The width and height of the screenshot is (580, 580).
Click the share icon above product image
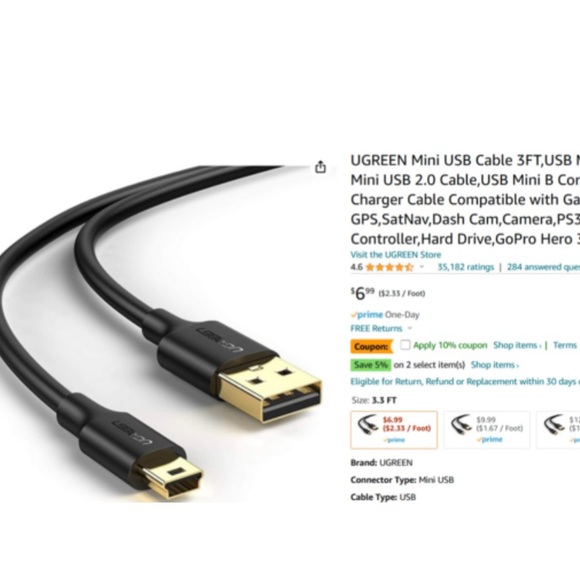tap(320, 167)
